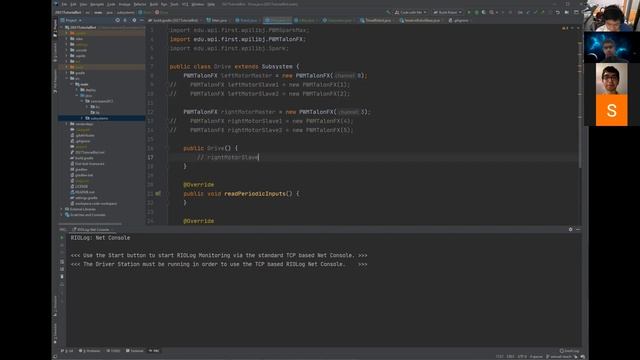The height and width of the screenshot is (360, 640).
Task: Expand the Scratches and Consoles node
Action: (62, 215)
